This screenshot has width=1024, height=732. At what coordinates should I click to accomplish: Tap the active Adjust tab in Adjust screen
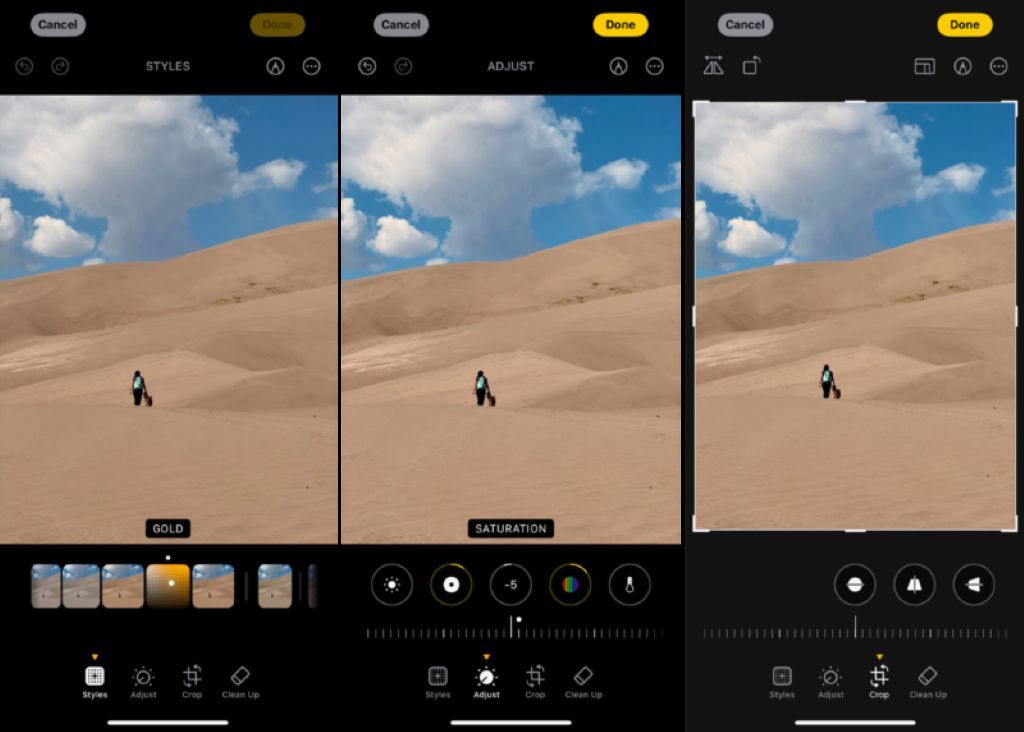tap(487, 682)
